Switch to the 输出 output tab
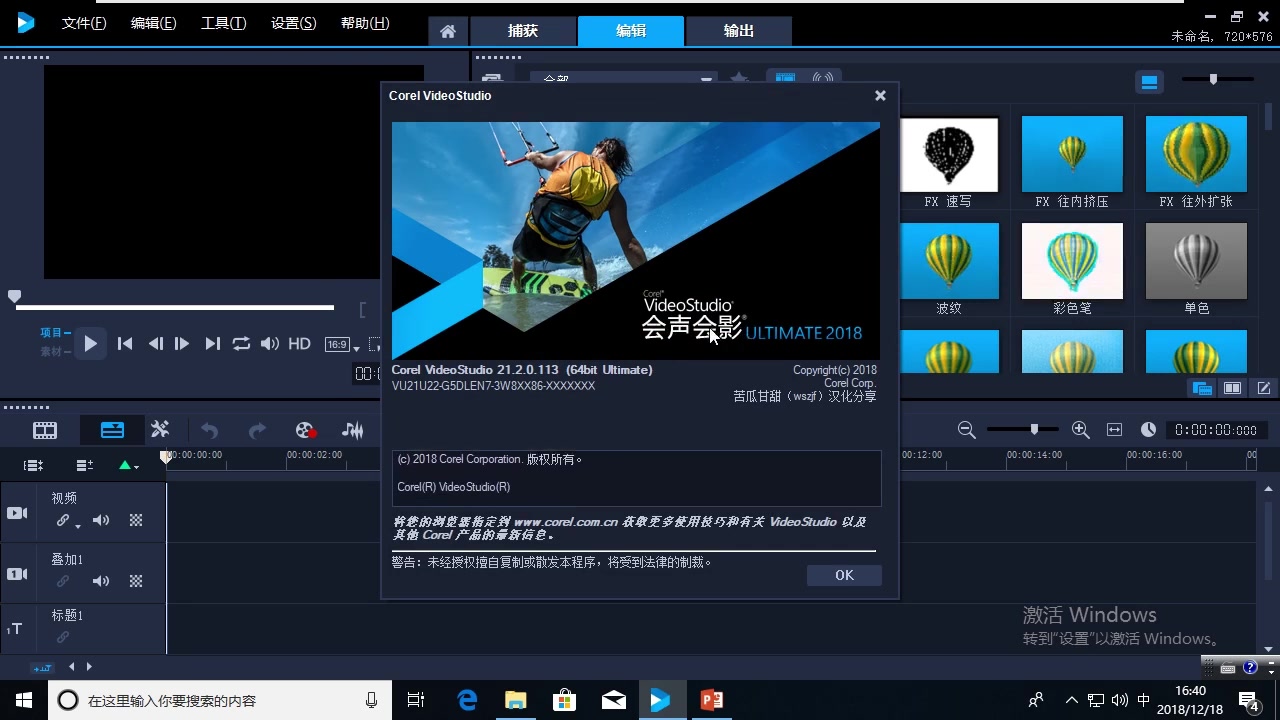 click(x=739, y=31)
